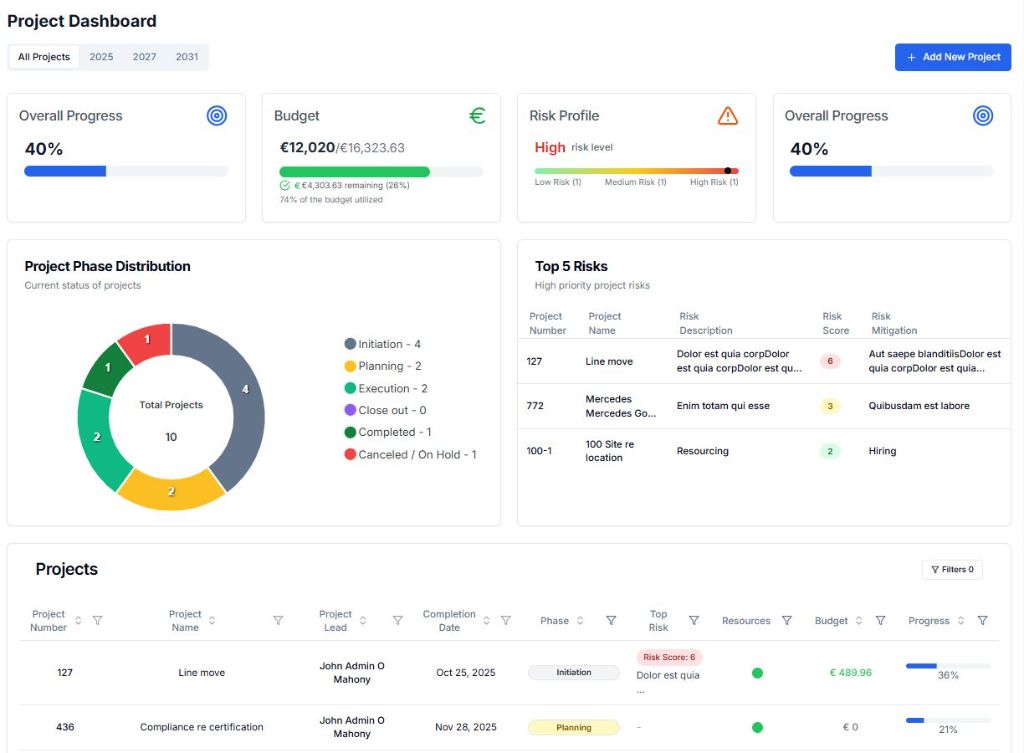1024x753 pixels.
Task: Open the filter funnel for Budget column
Action: [x=880, y=620]
